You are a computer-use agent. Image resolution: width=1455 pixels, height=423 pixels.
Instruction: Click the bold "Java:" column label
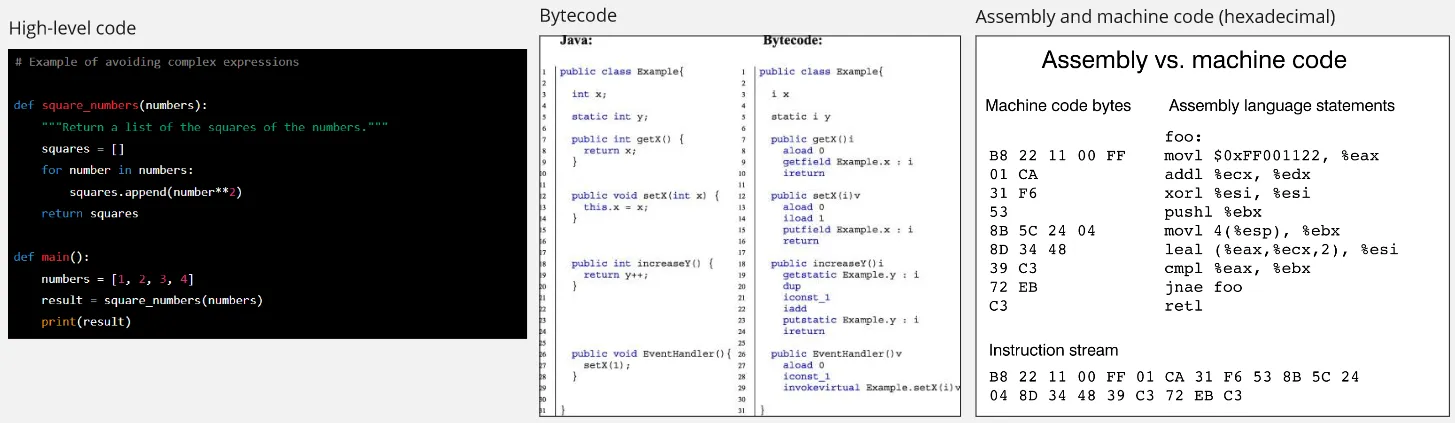[576, 42]
